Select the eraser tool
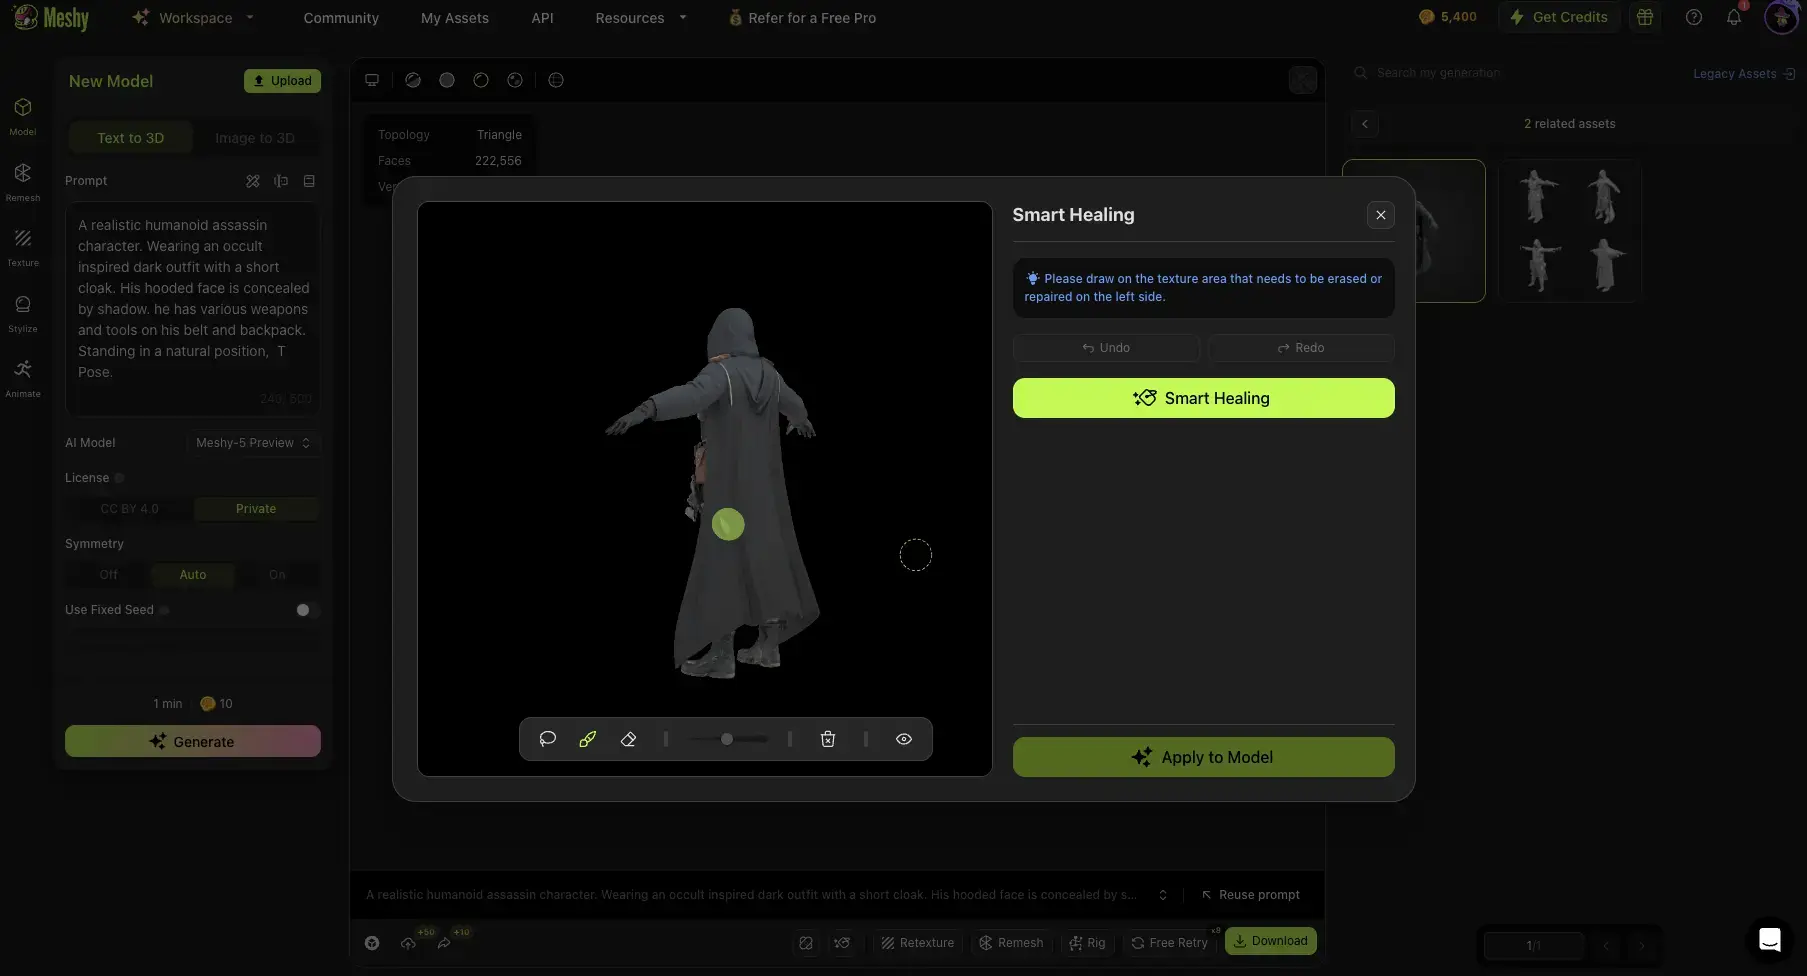Image resolution: width=1807 pixels, height=976 pixels. (628, 739)
